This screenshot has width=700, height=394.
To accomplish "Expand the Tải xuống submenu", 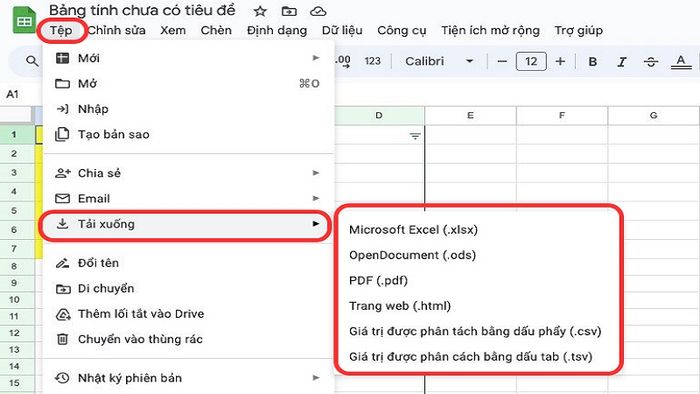I will coord(188,224).
